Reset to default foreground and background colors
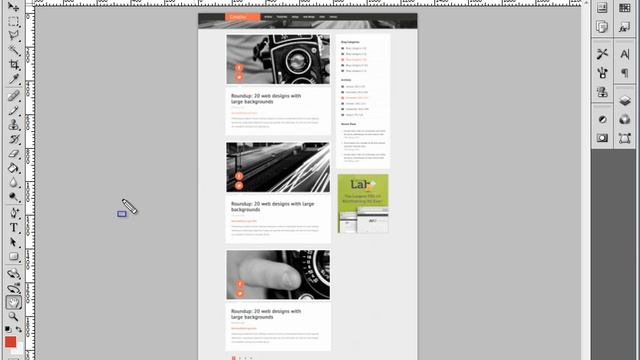 (x=8, y=329)
